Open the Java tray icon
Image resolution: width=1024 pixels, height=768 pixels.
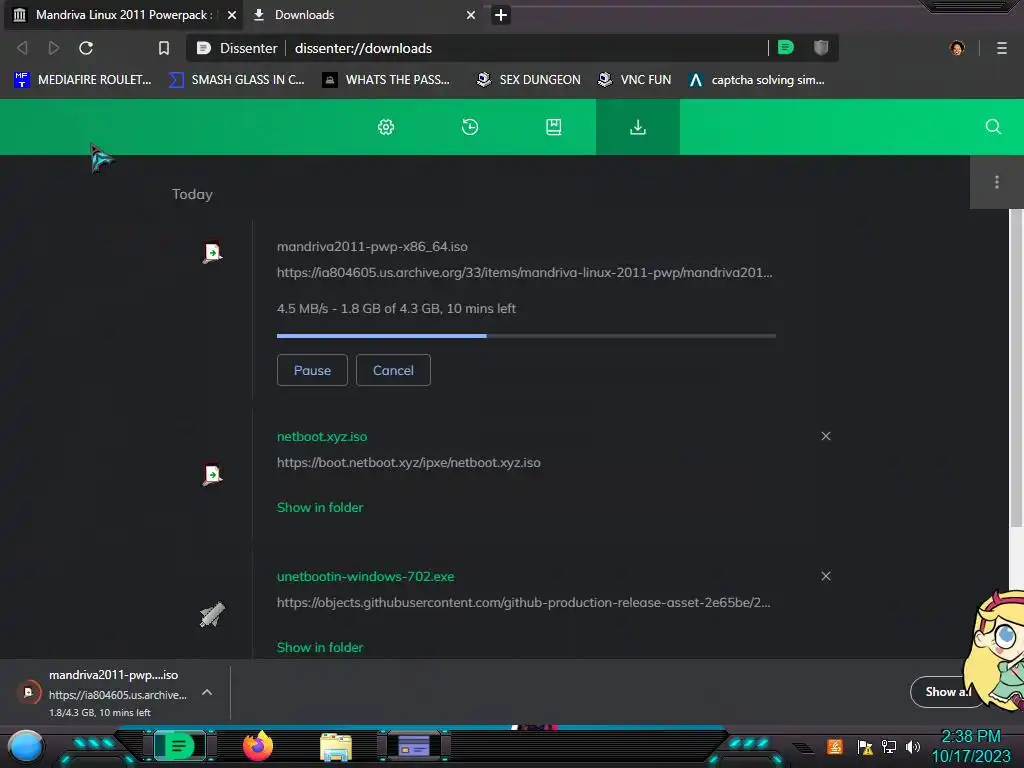(835, 746)
